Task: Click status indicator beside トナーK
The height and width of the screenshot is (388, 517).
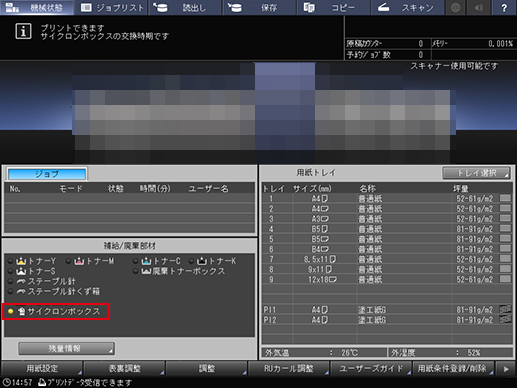Action: click(191, 261)
